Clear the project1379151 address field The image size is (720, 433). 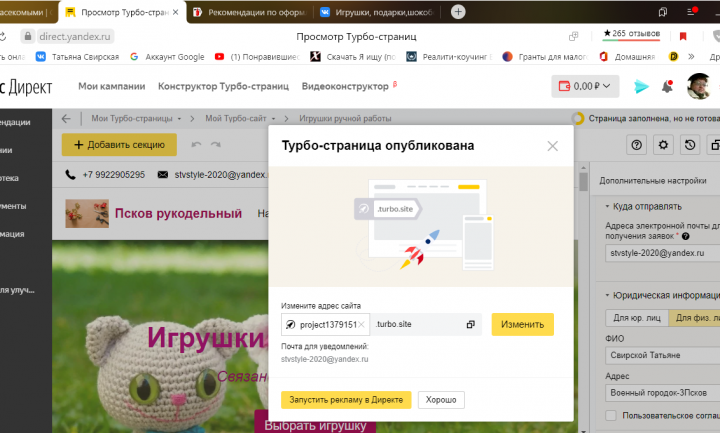point(361,325)
